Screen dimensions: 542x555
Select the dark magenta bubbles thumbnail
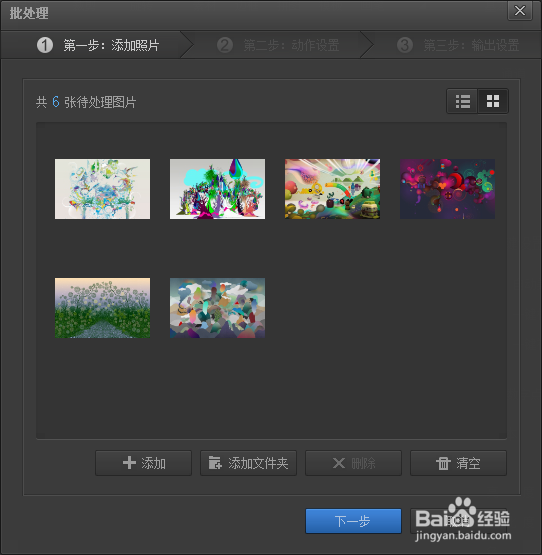[447, 189]
